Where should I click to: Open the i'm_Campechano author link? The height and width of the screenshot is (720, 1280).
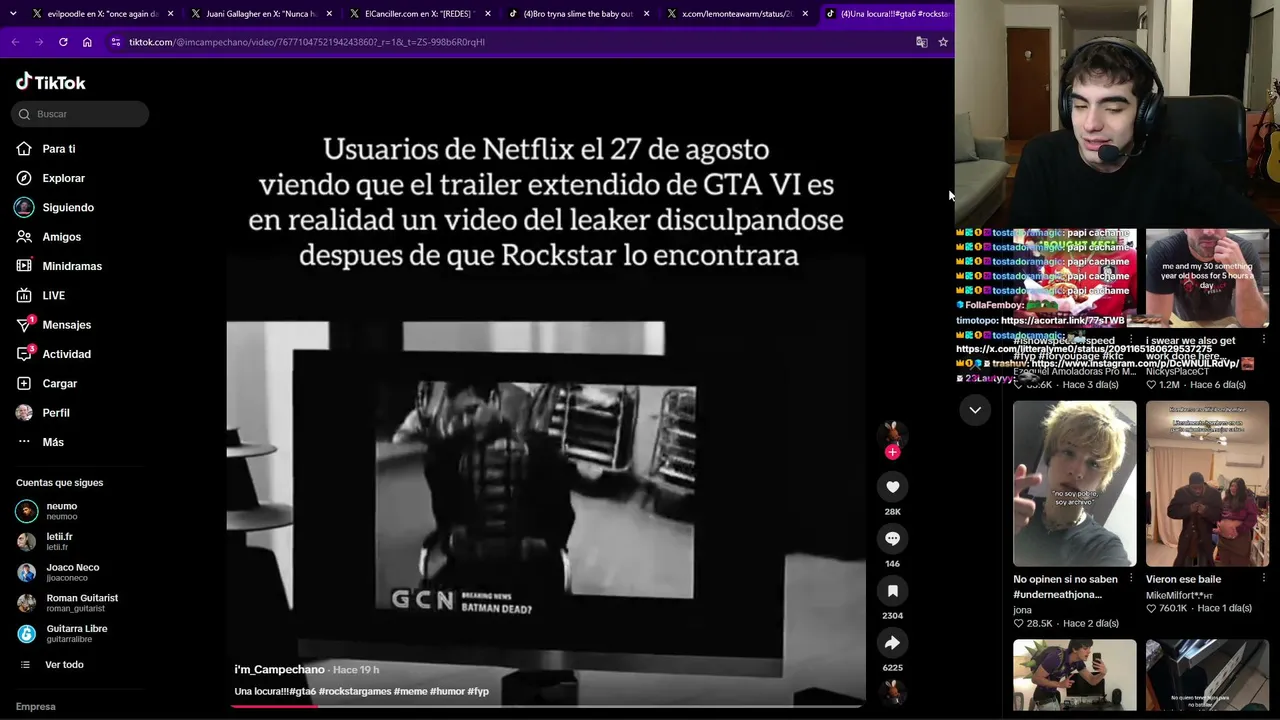(x=279, y=669)
